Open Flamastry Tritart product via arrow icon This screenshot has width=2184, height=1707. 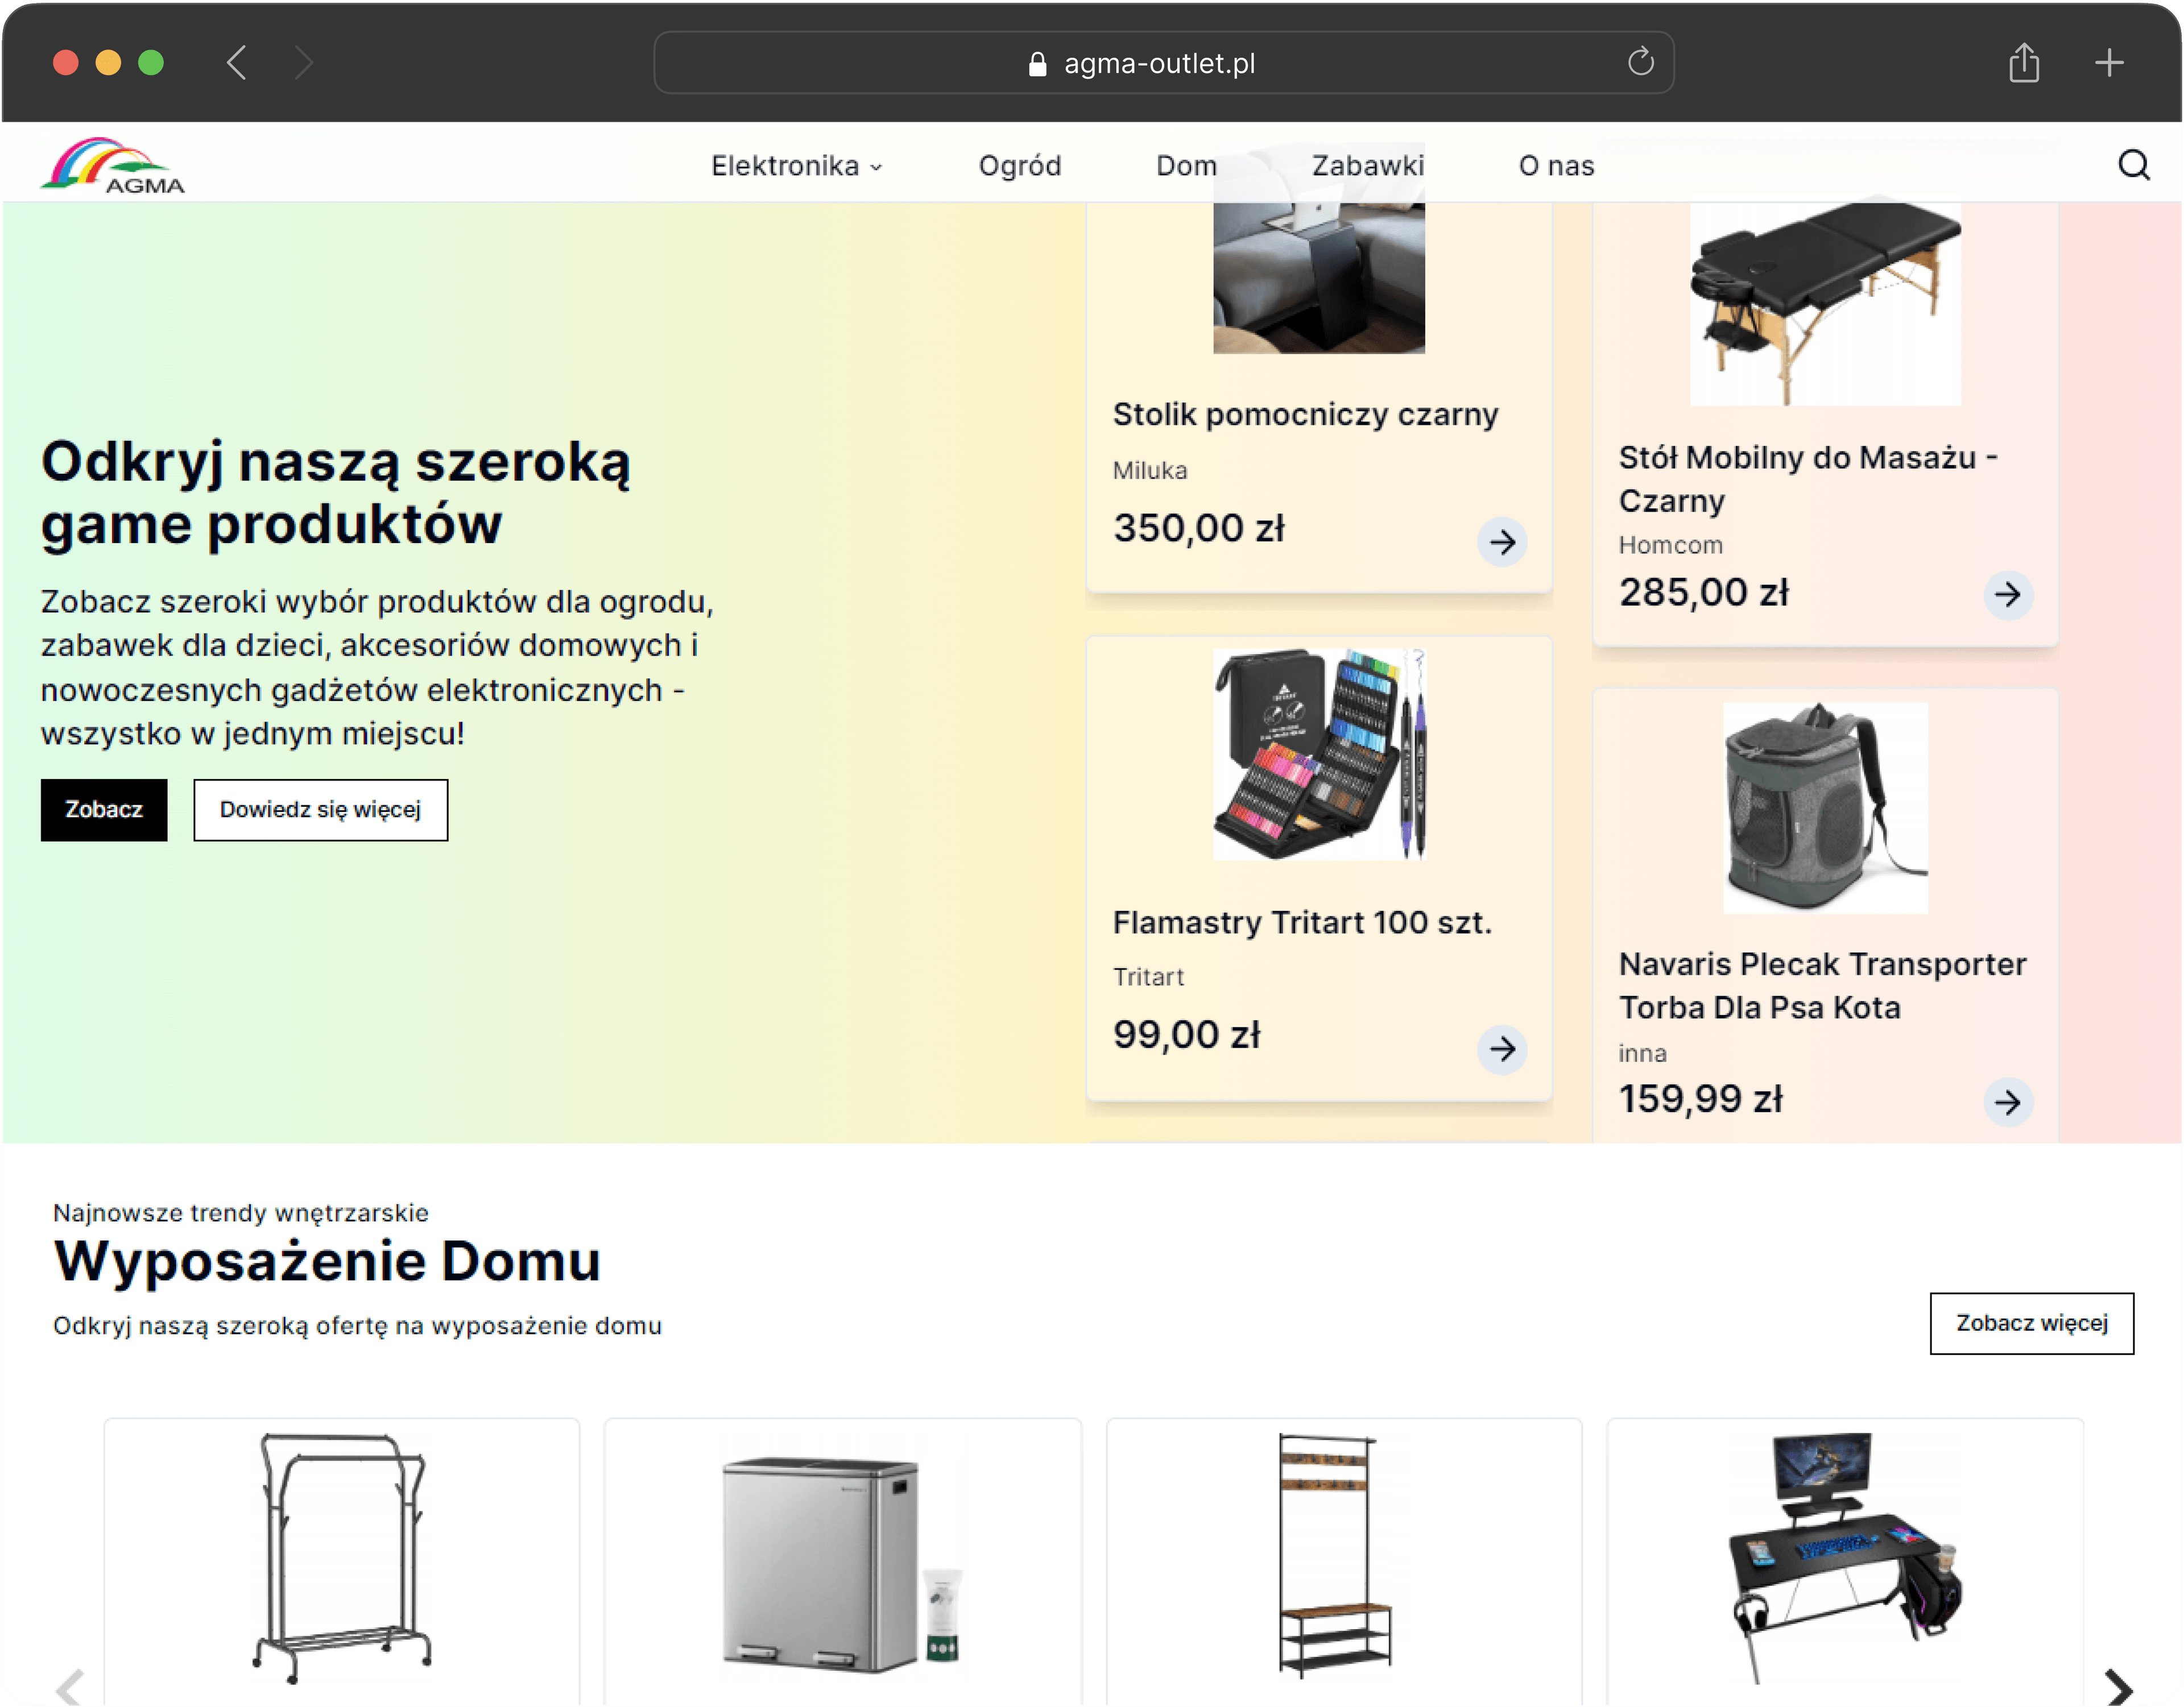1503,1050
